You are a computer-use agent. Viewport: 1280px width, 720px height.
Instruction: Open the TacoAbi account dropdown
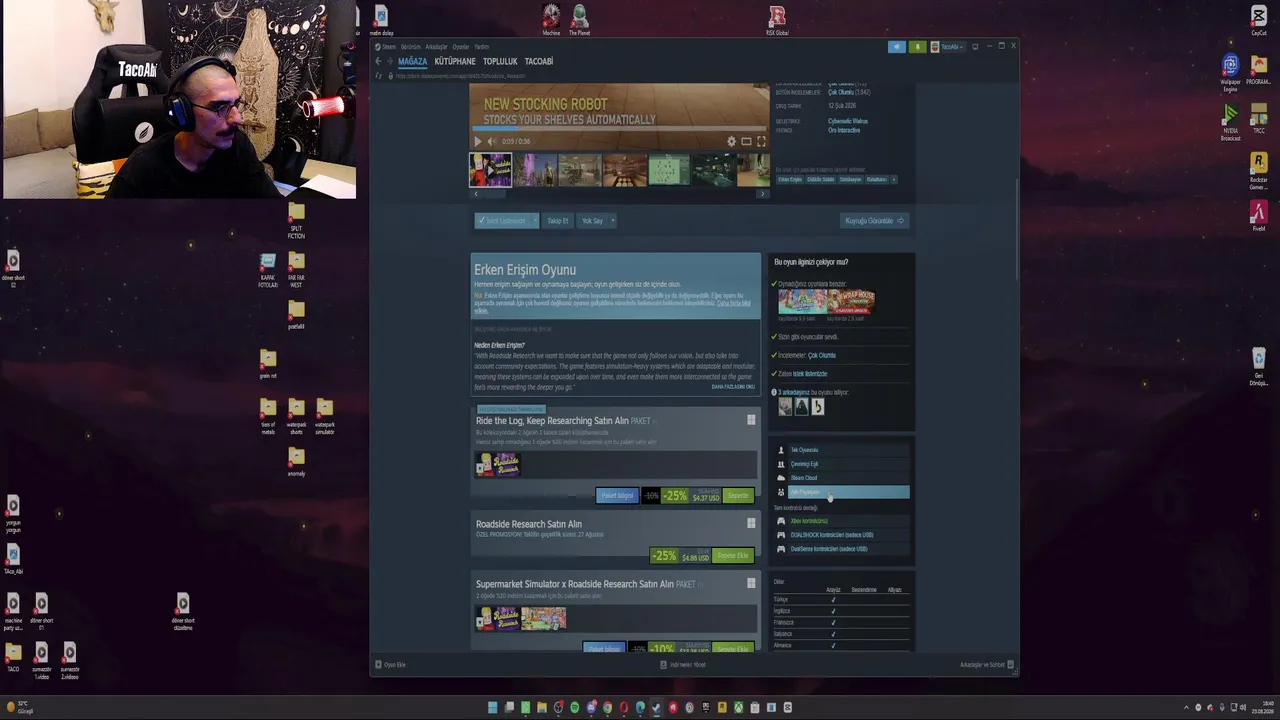[x=948, y=47]
